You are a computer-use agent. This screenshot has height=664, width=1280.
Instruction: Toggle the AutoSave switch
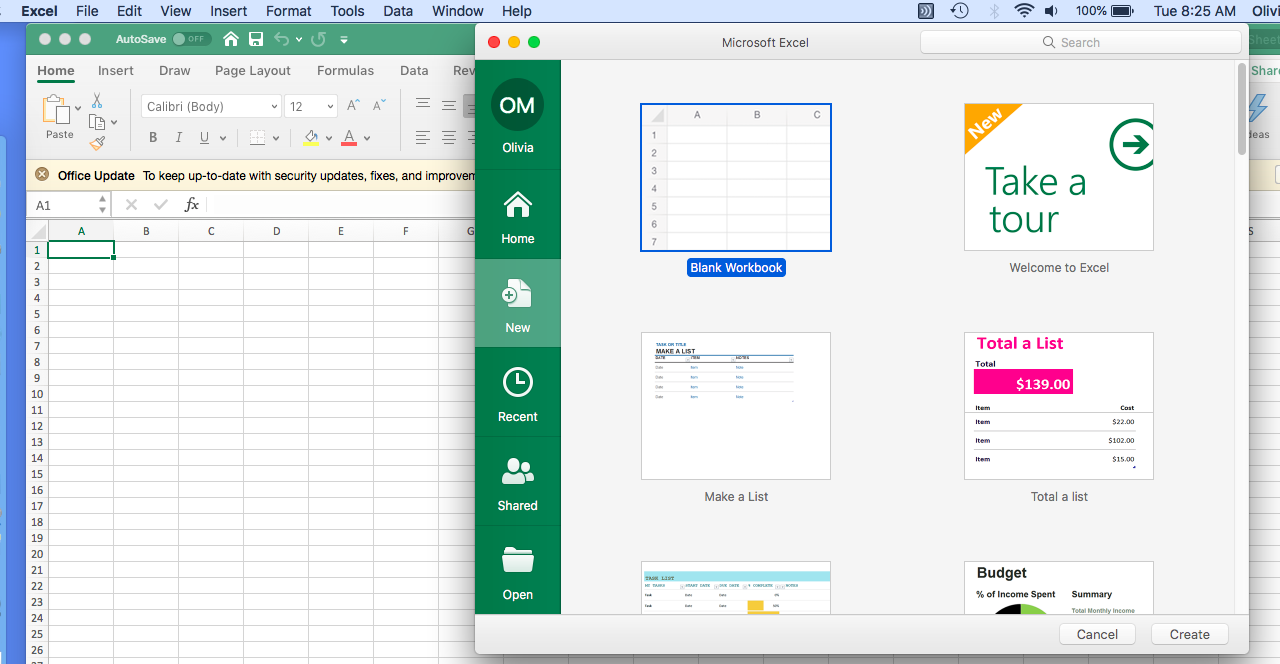pos(190,39)
